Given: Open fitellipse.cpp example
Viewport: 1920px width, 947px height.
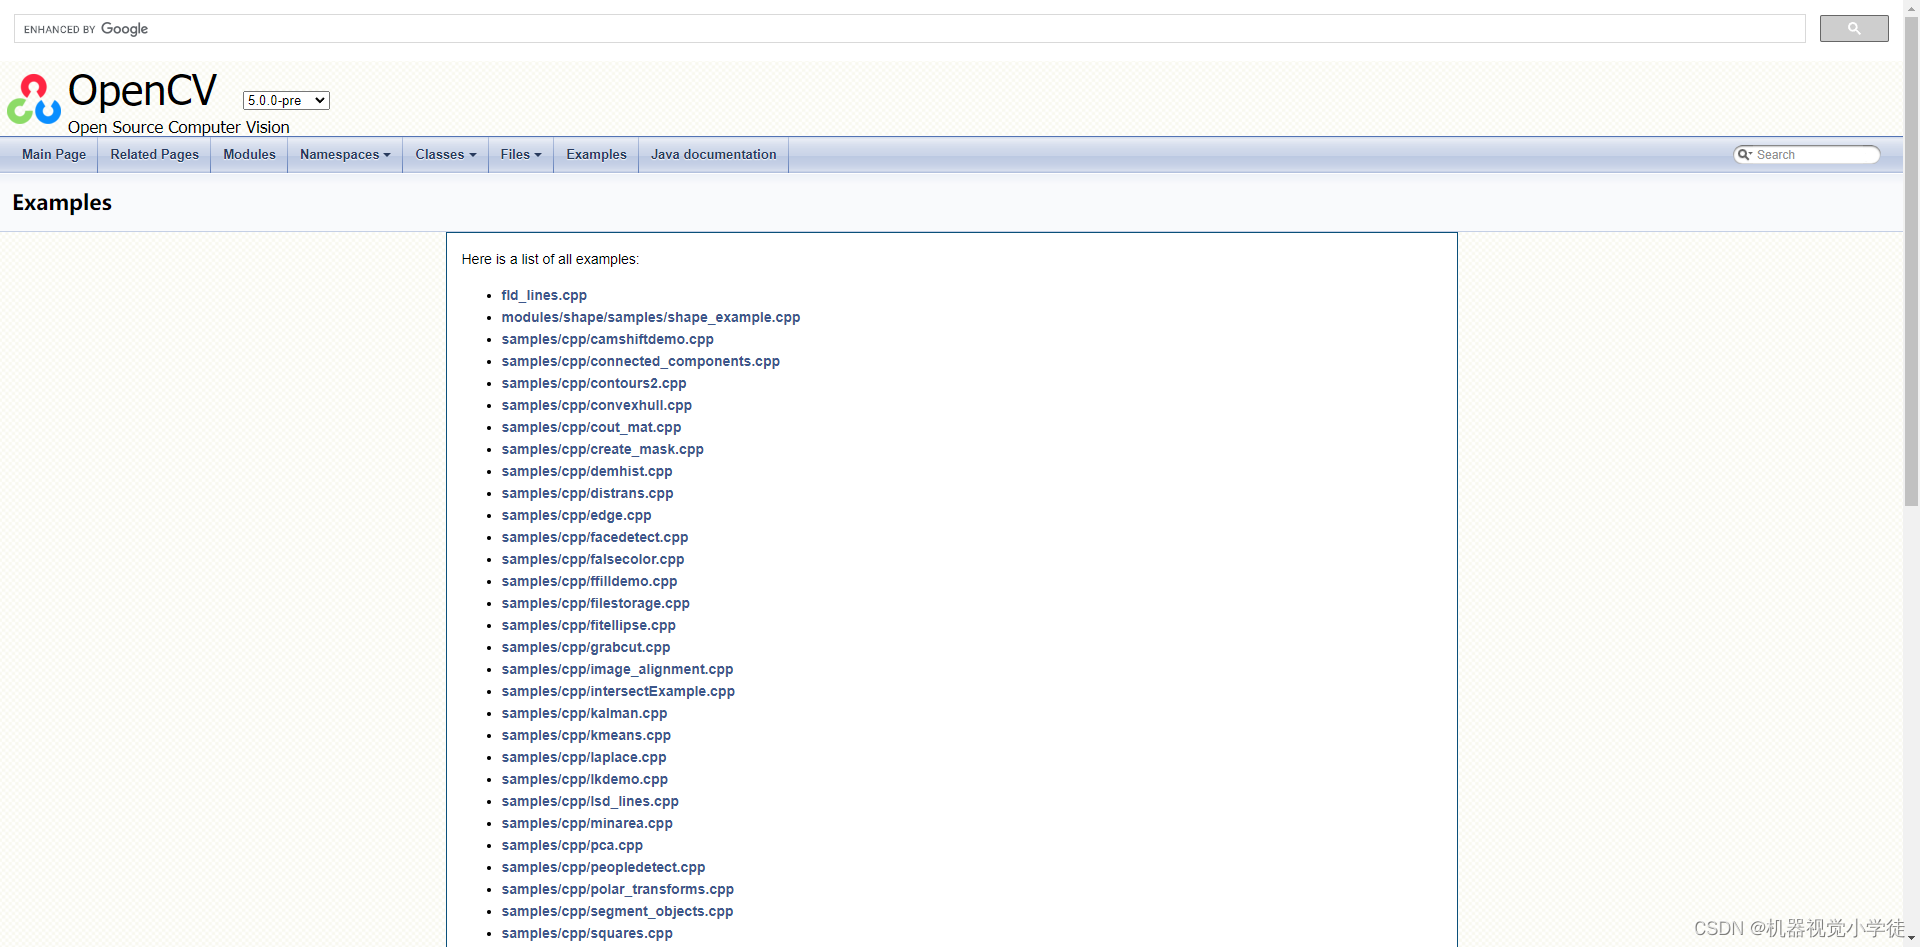Looking at the screenshot, I should click(589, 625).
